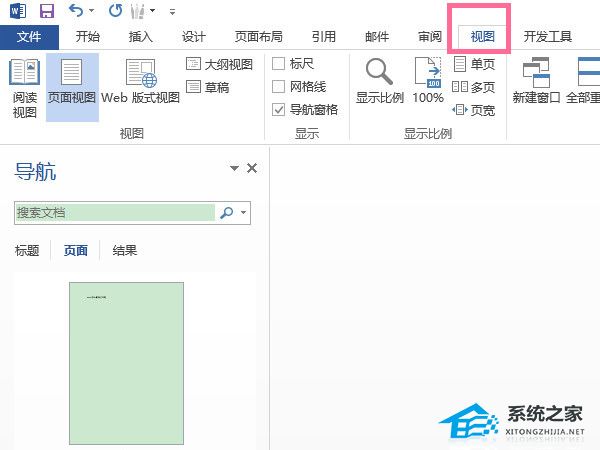
Task: Enable the 网格线 gridlines checkbox
Action: tap(278, 86)
